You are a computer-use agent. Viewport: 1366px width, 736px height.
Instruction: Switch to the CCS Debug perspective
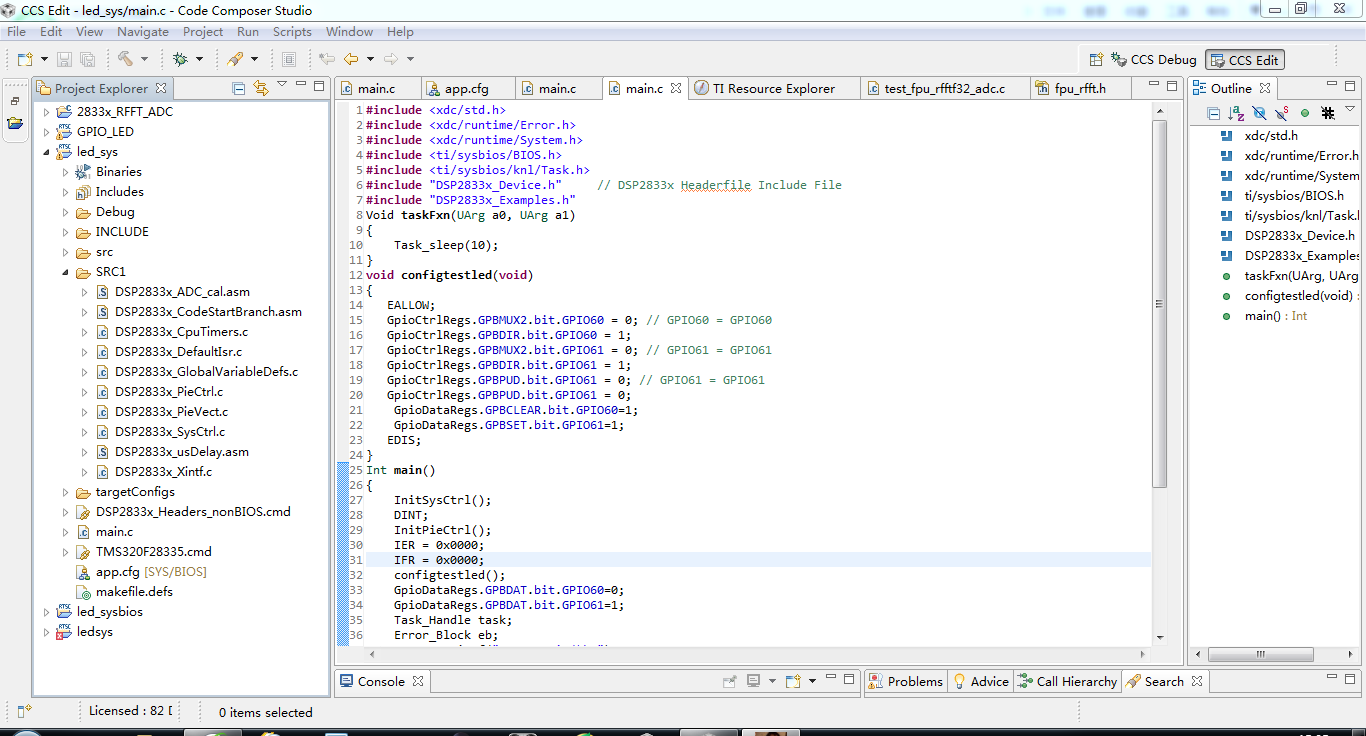[x=1152, y=60]
